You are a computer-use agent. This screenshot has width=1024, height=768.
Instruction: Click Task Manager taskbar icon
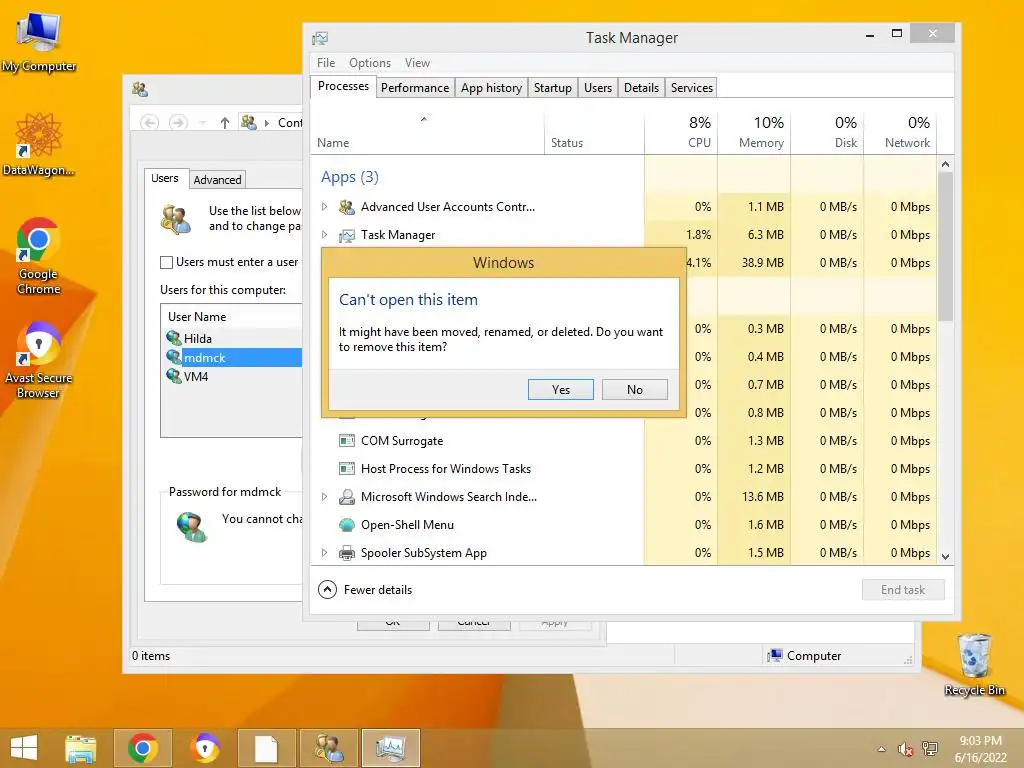(x=391, y=748)
